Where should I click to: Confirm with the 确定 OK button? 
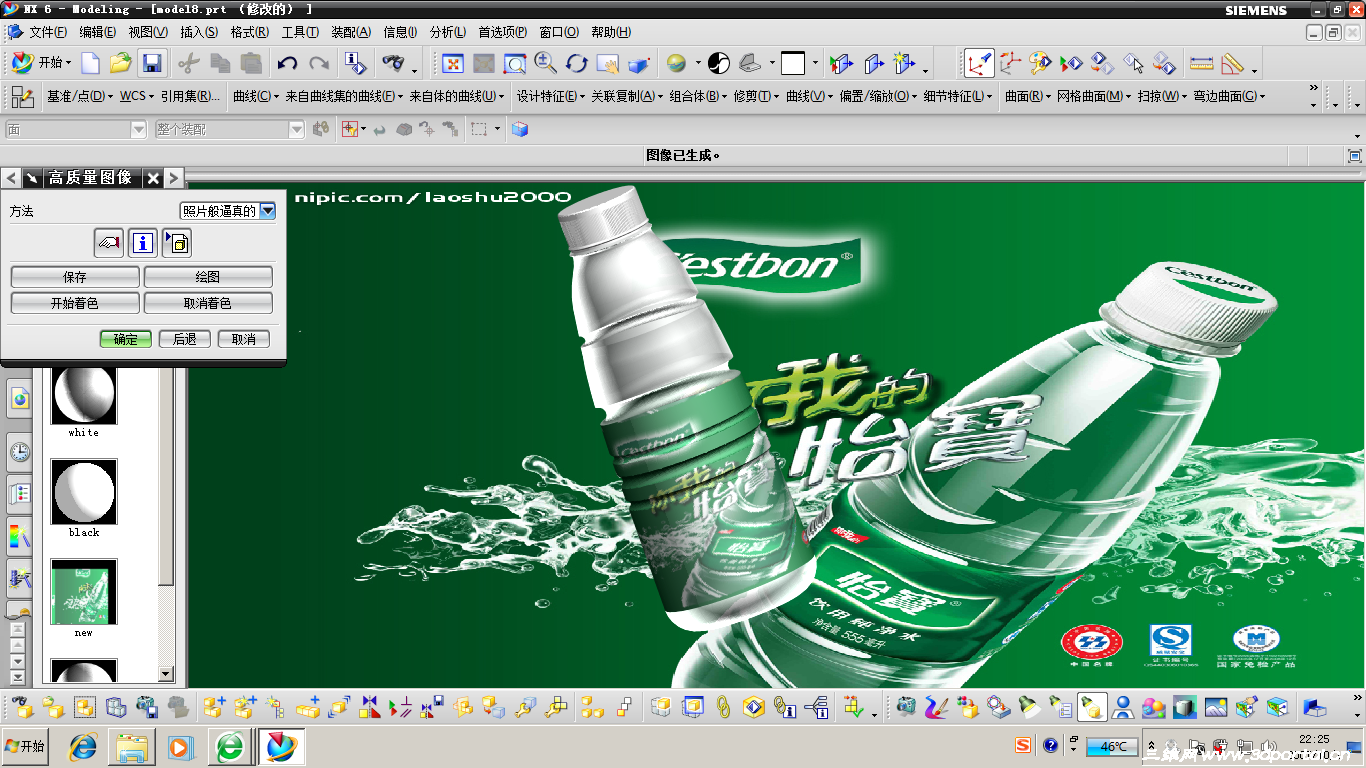pyautogui.click(x=126, y=339)
